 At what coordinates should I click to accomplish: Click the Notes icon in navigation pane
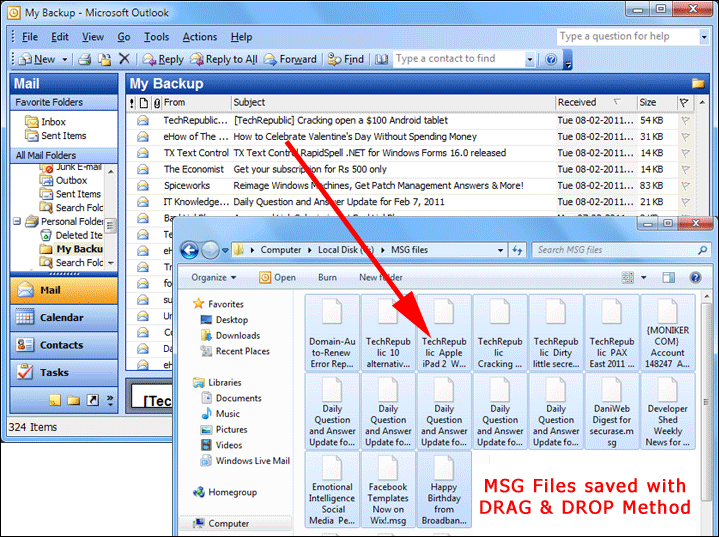click(55, 400)
